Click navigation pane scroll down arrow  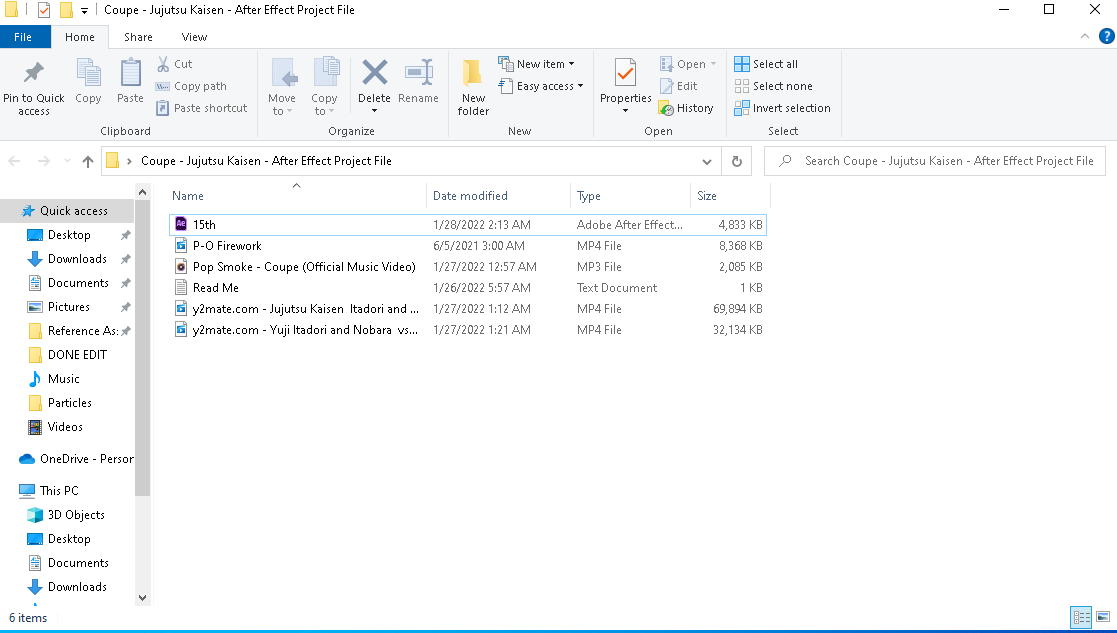pyautogui.click(x=142, y=598)
